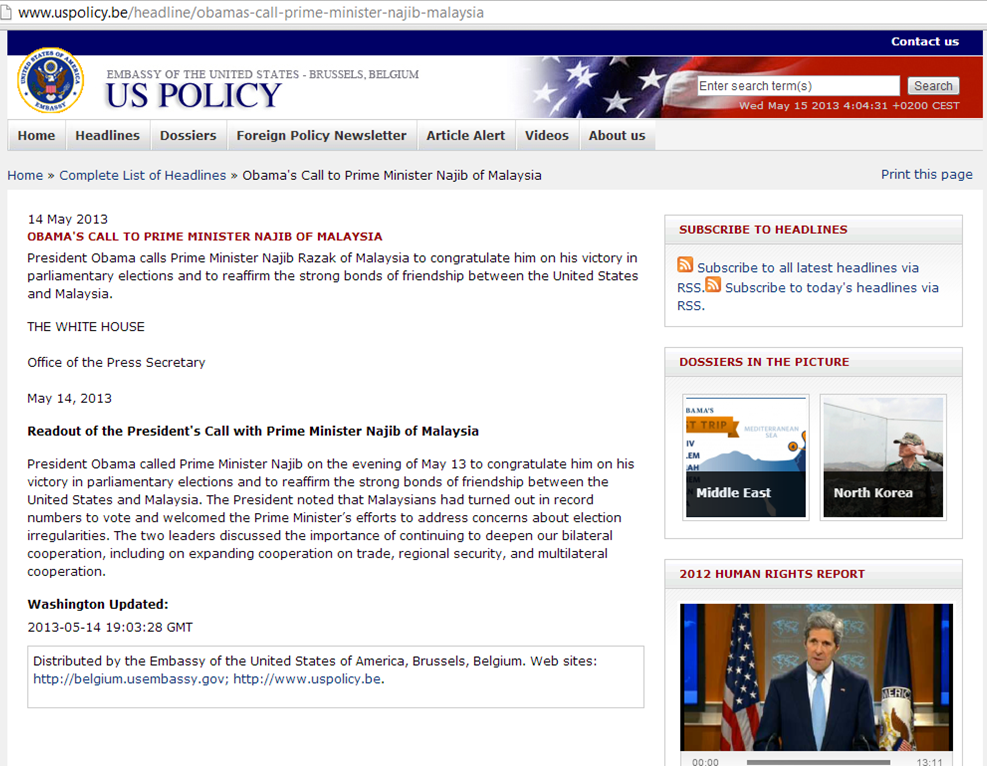Click 'Office of the Press Secretary' text
This screenshot has width=987, height=766.
click(x=116, y=363)
